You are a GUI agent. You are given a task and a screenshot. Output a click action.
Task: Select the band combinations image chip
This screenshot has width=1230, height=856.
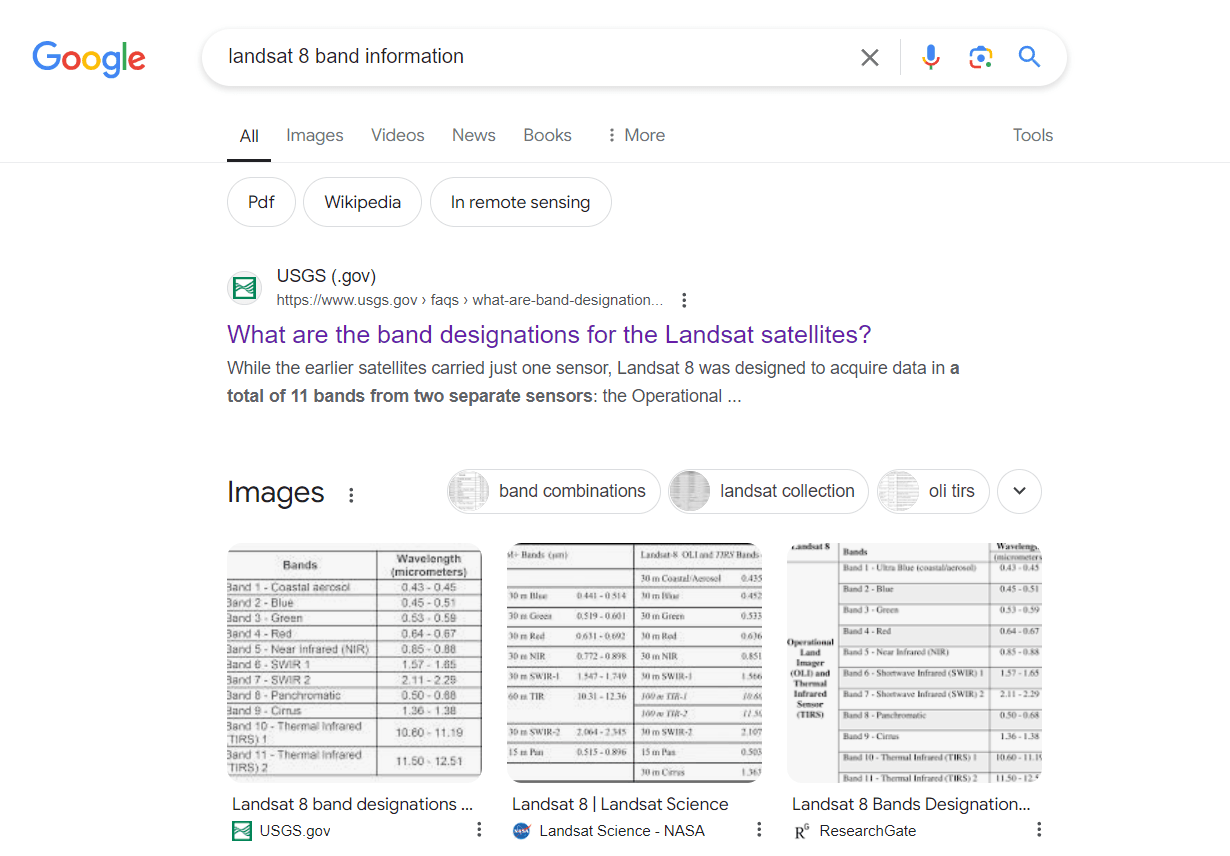(x=554, y=491)
